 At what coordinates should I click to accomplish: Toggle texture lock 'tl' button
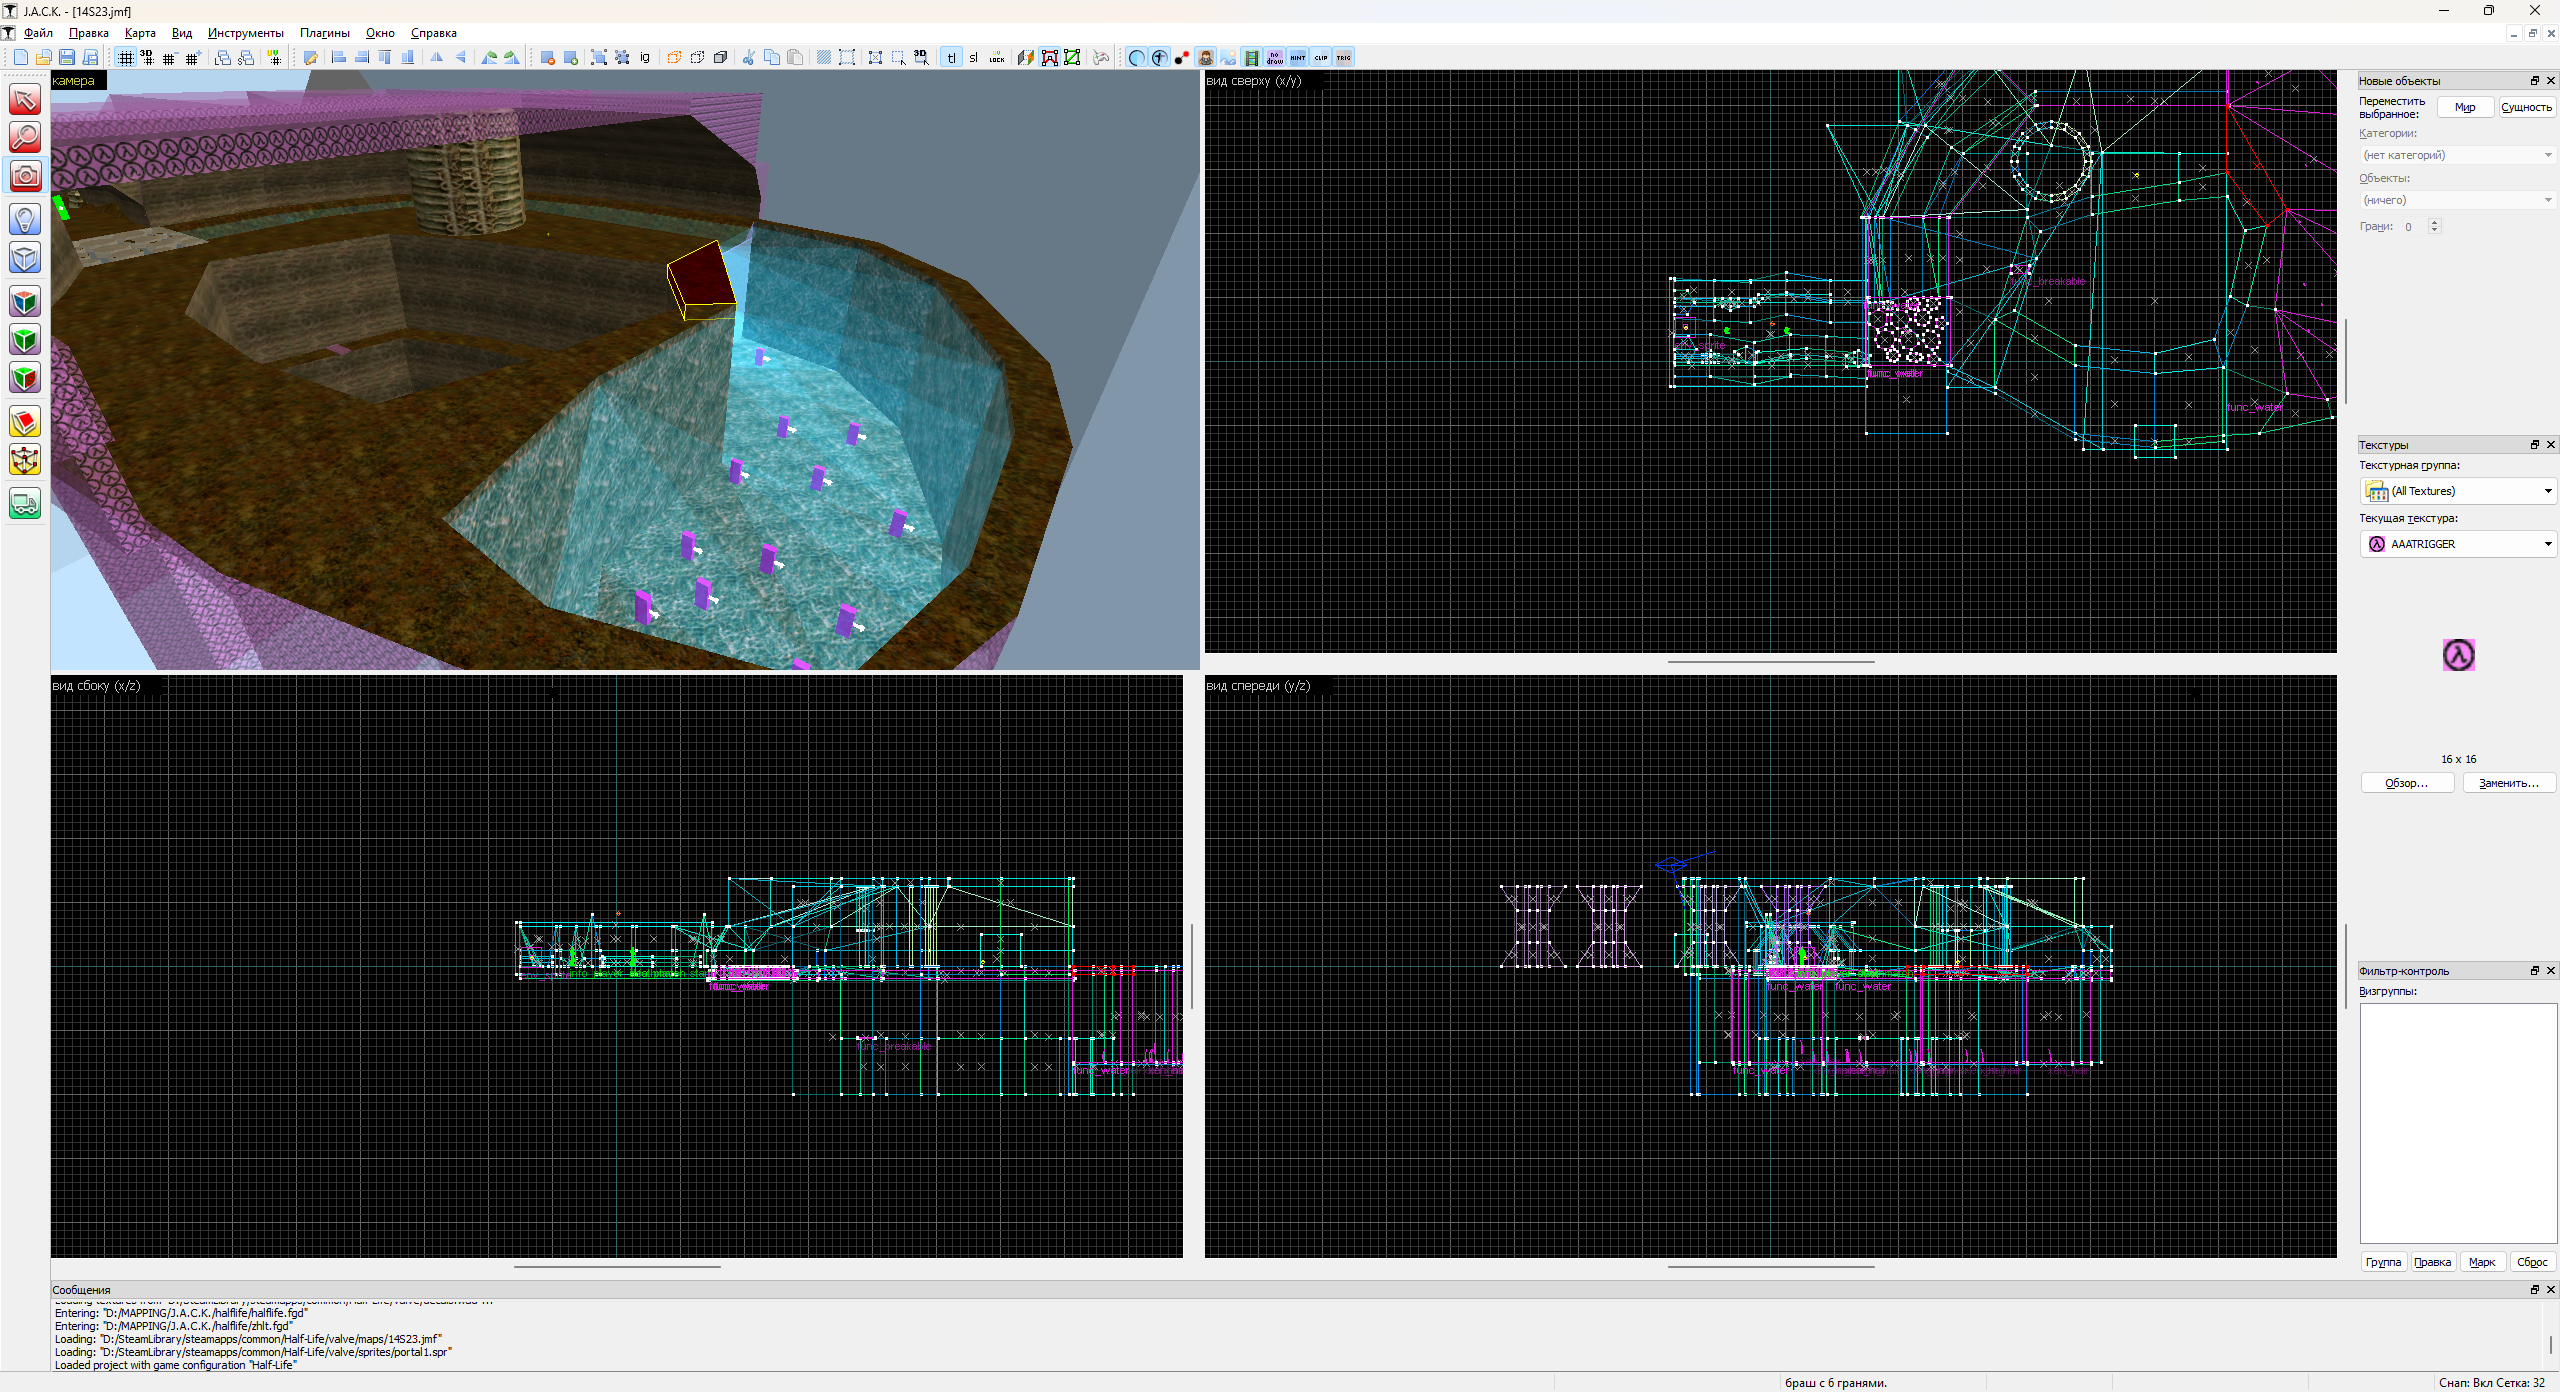[951, 58]
